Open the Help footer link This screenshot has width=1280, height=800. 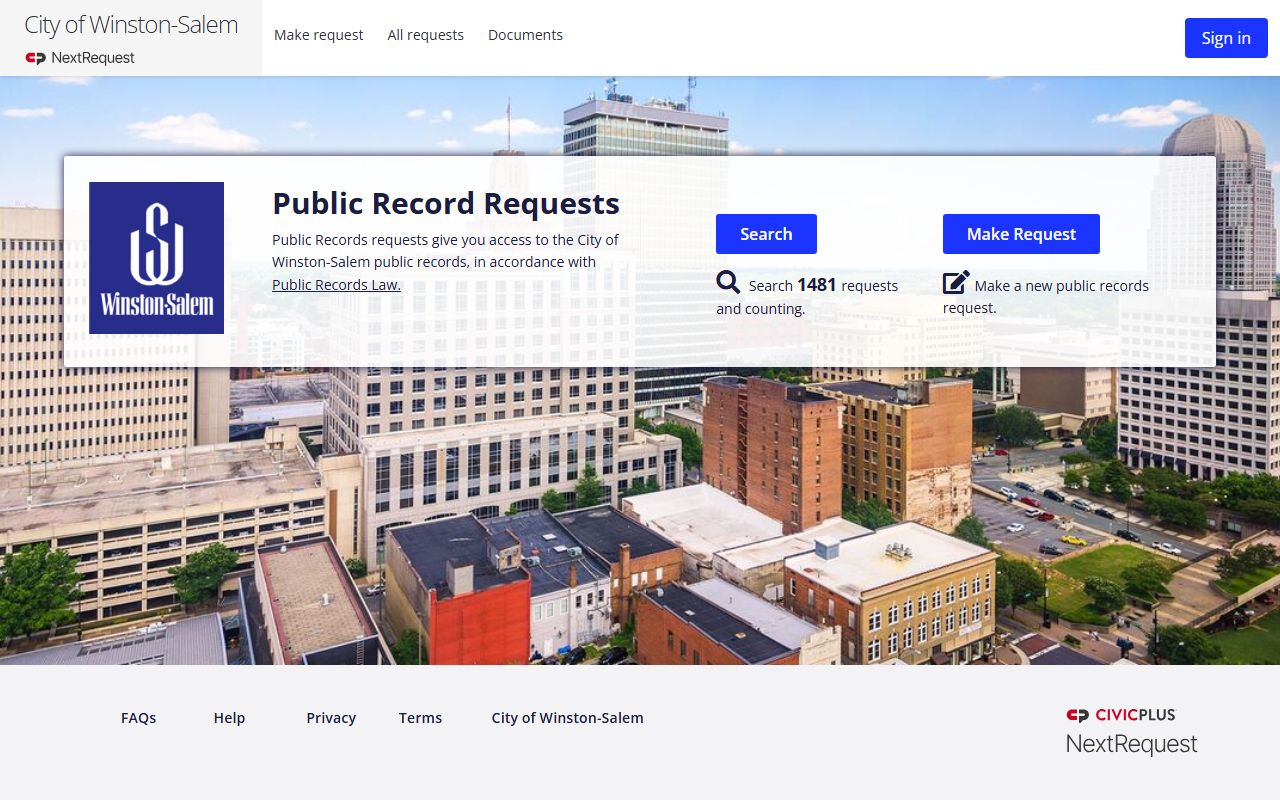click(x=229, y=718)
